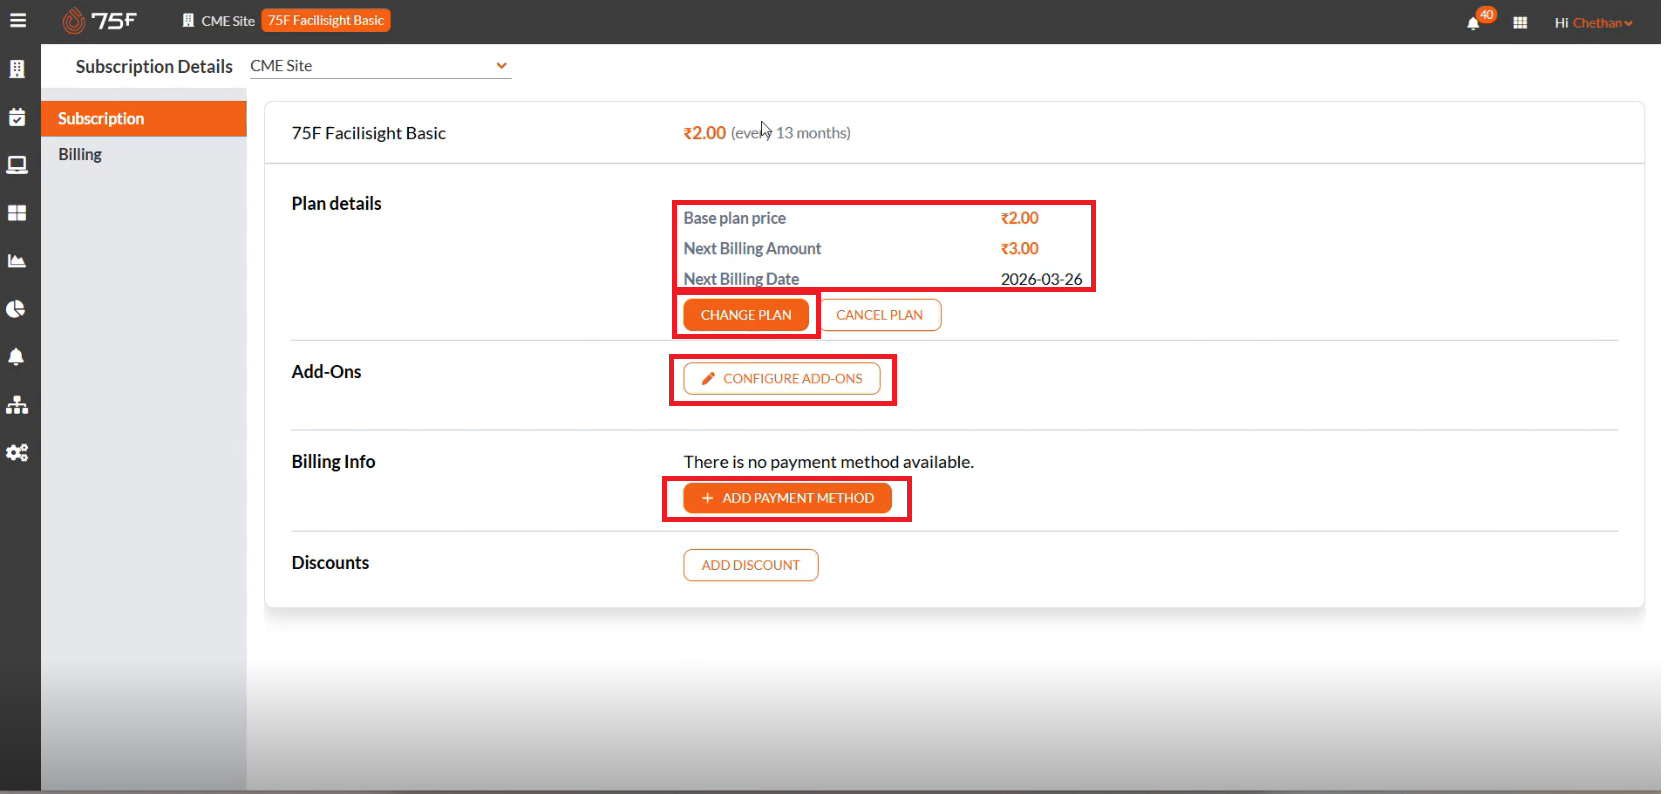Select the laptop icon in left sidebar
Viewport: 1666px width, 794px height.
[x=17, y=165]
